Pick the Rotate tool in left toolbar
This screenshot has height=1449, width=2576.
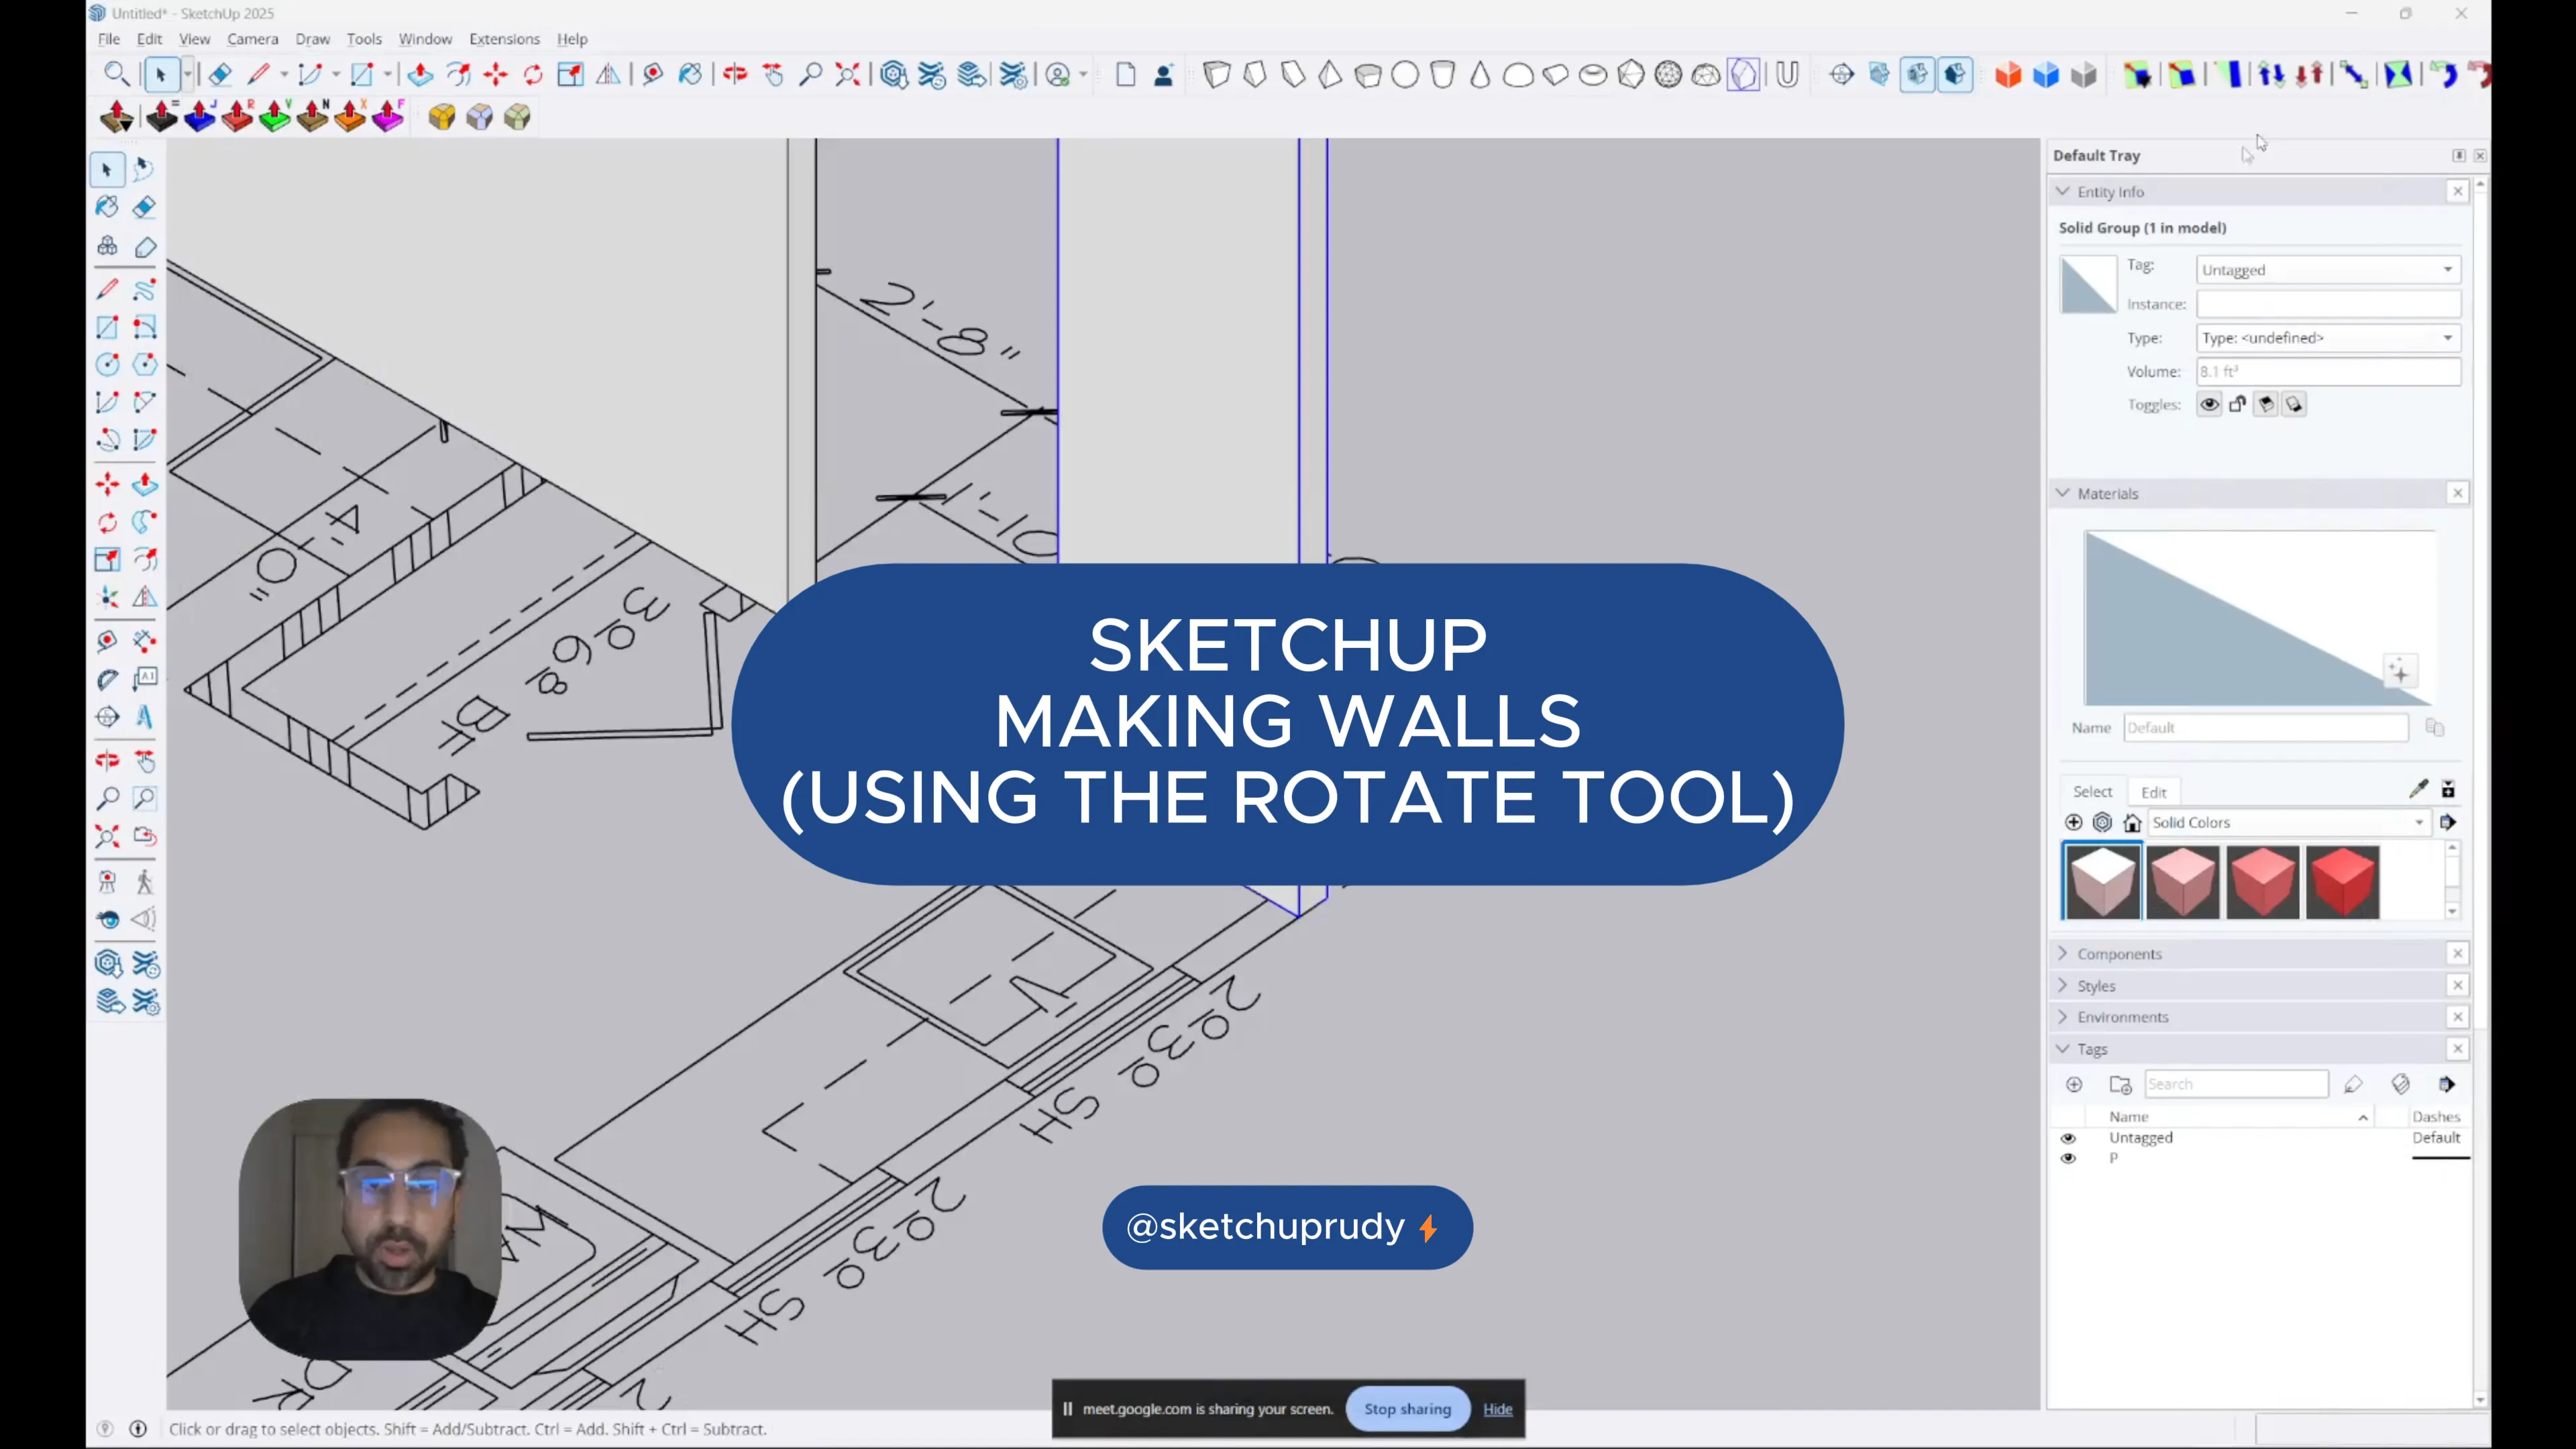click(107, 522)
